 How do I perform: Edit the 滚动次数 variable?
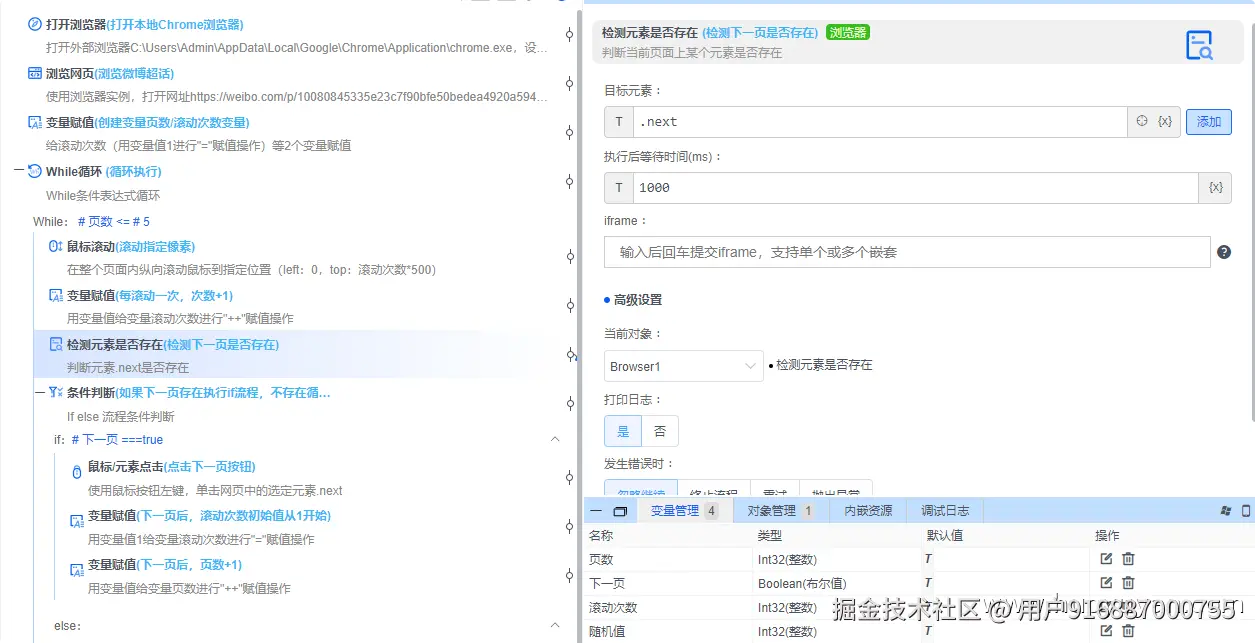[x=1106, y=607]
